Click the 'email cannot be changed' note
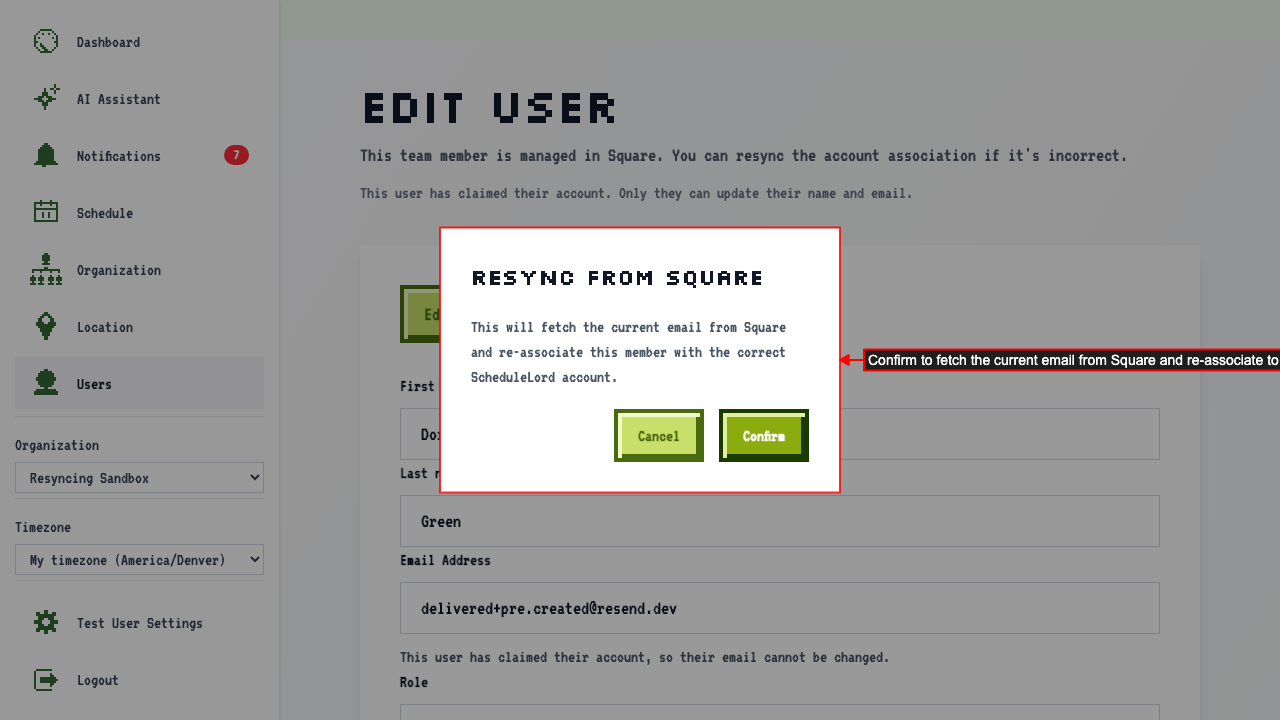Screen dimensions: 1280x720 pos(644,657)
